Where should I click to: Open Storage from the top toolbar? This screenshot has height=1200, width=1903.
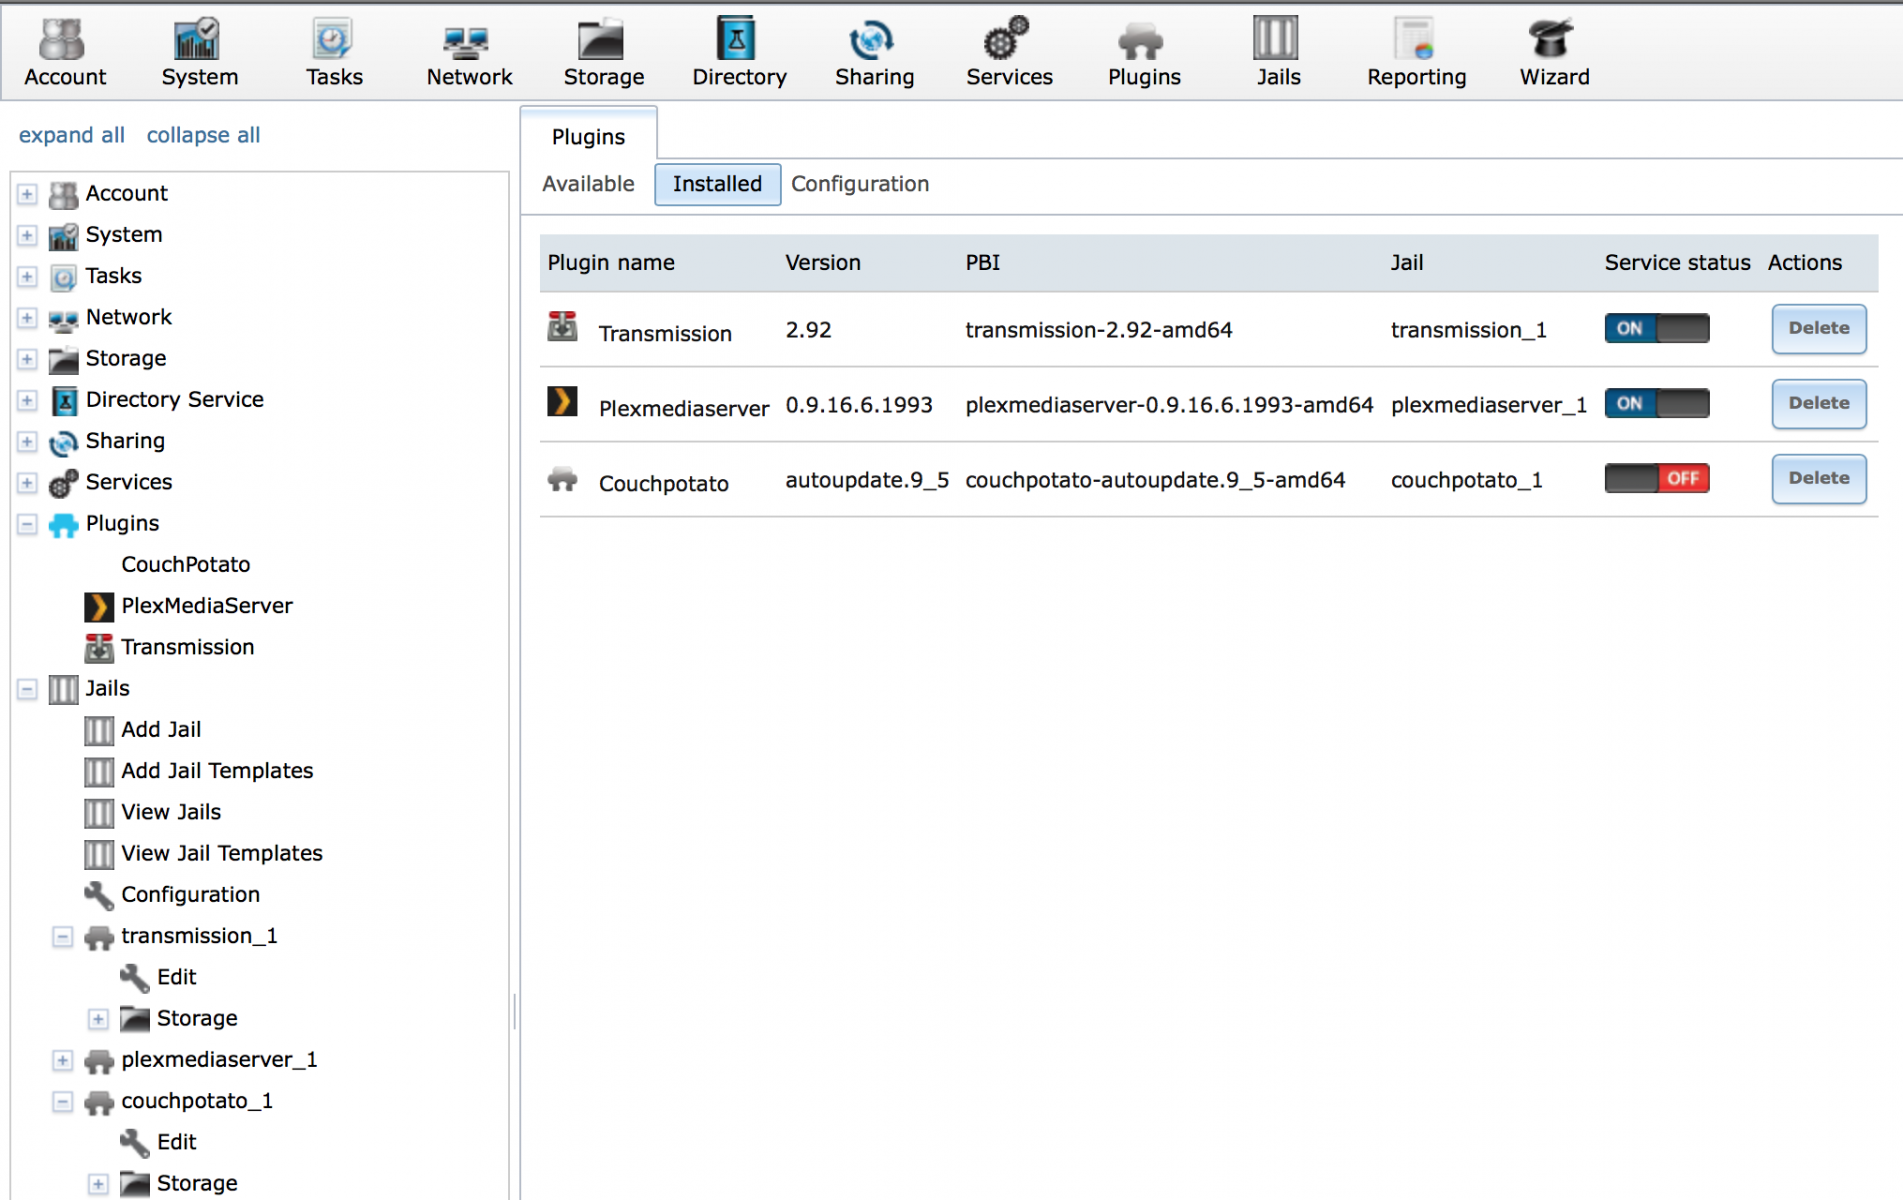[x=603, y=53]
